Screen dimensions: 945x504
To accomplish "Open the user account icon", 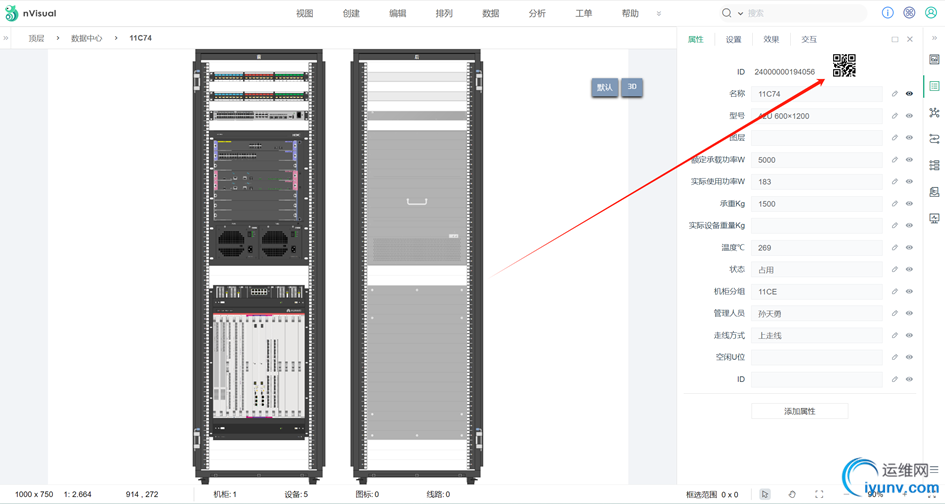I will pos(931,13).
